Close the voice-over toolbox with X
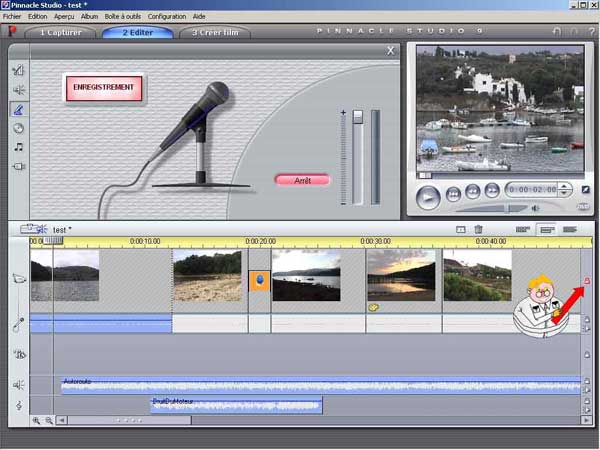600x450 pixels. pyautogui.click(x=390, y=51)
